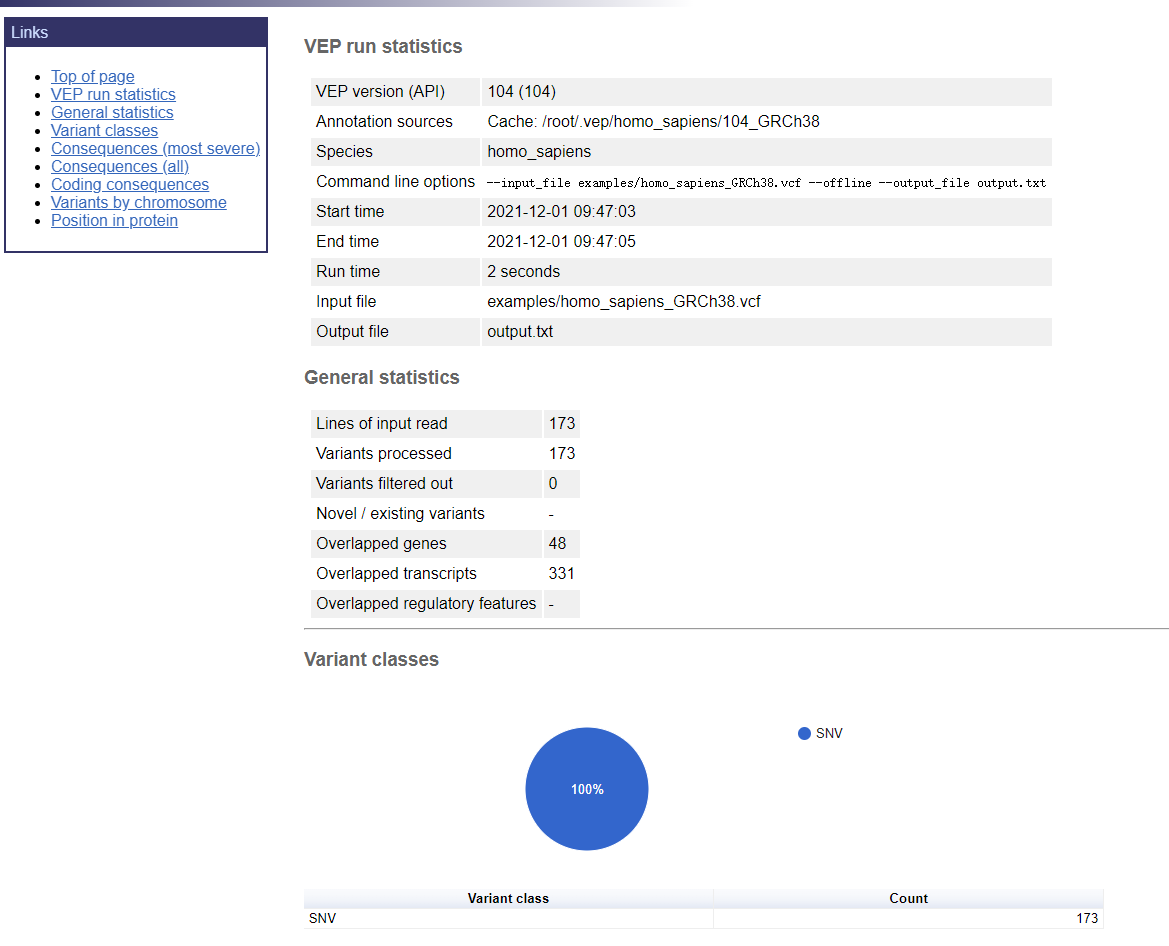The width and height of the screenshot is (1169, 946).
Task: Click the General statistics heading
Action: [x=382, y=377]
